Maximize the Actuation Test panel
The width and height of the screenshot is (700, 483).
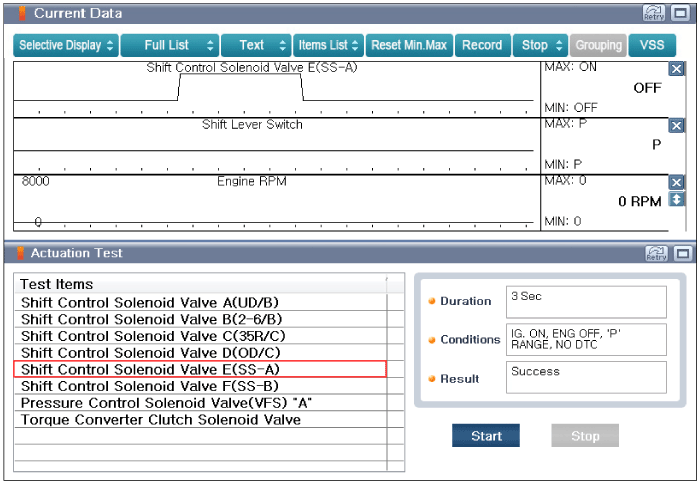point(683,254)
